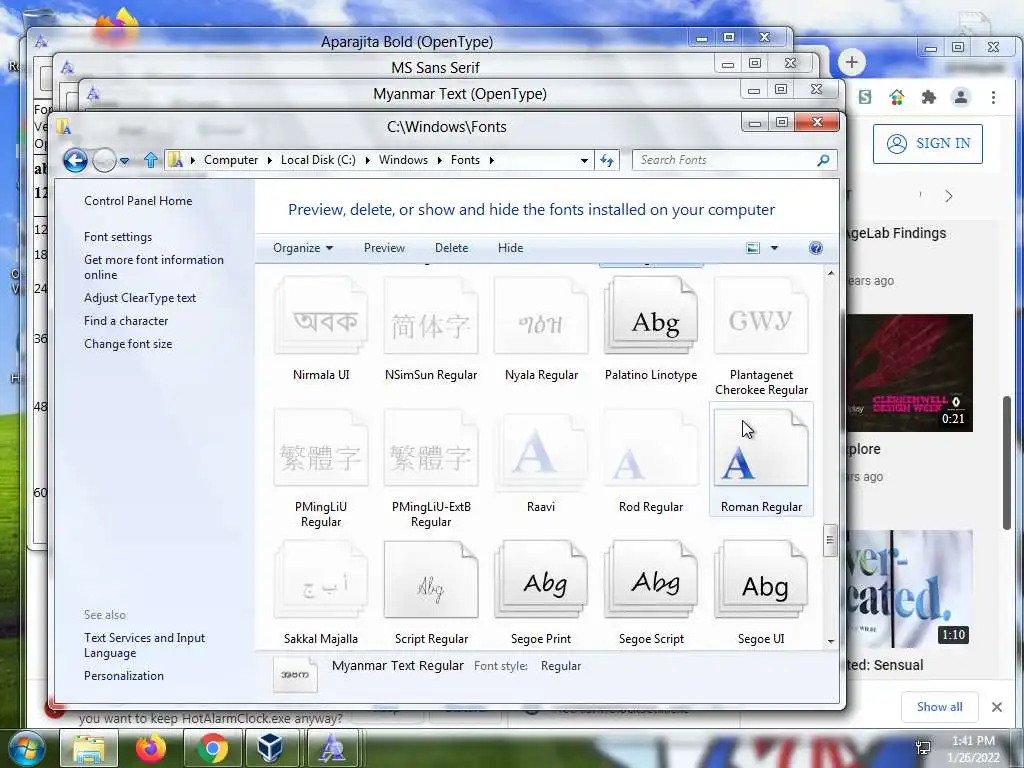Open Find a character link

(126, 321)
